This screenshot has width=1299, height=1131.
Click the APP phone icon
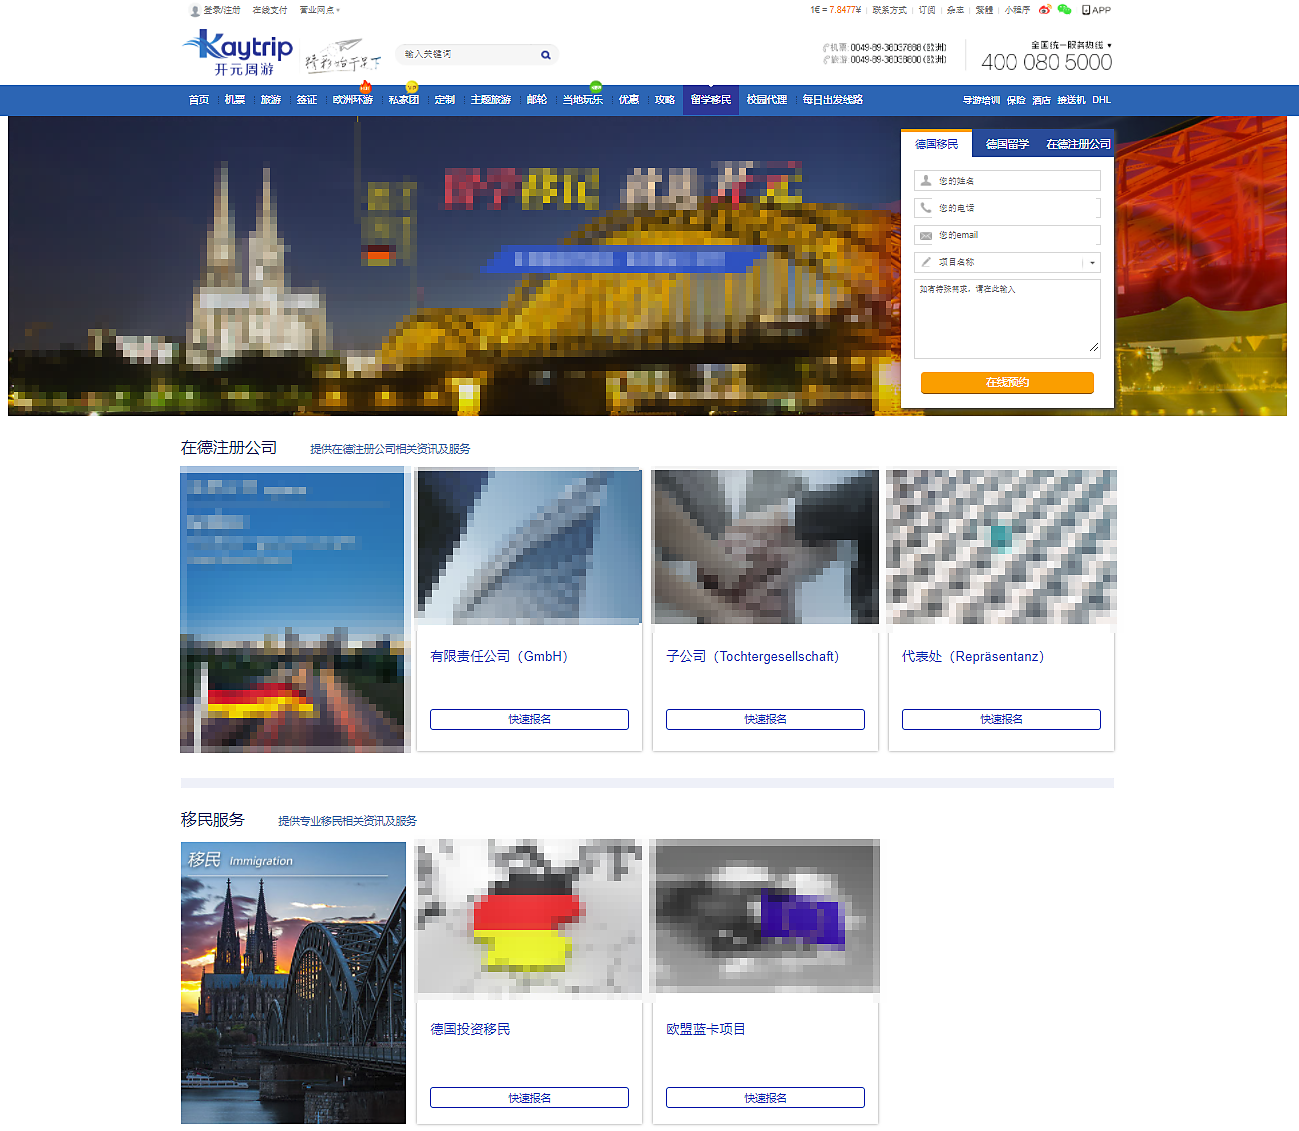(x=1086, y=10)
